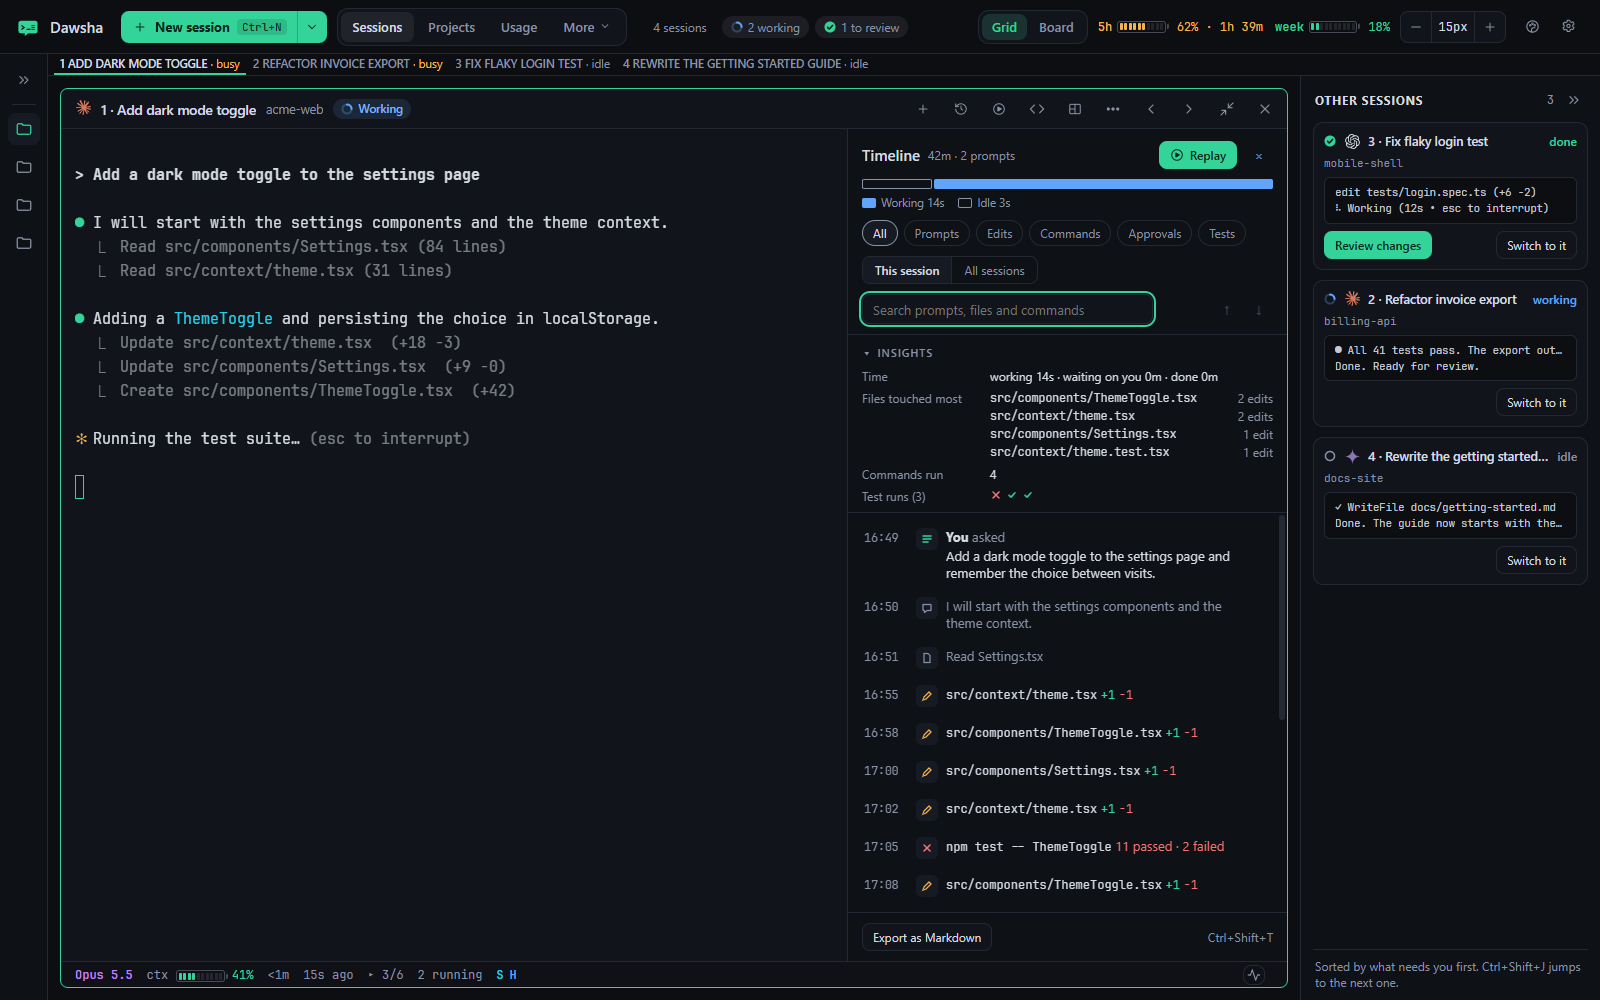Select Board view

point(1056,27)
